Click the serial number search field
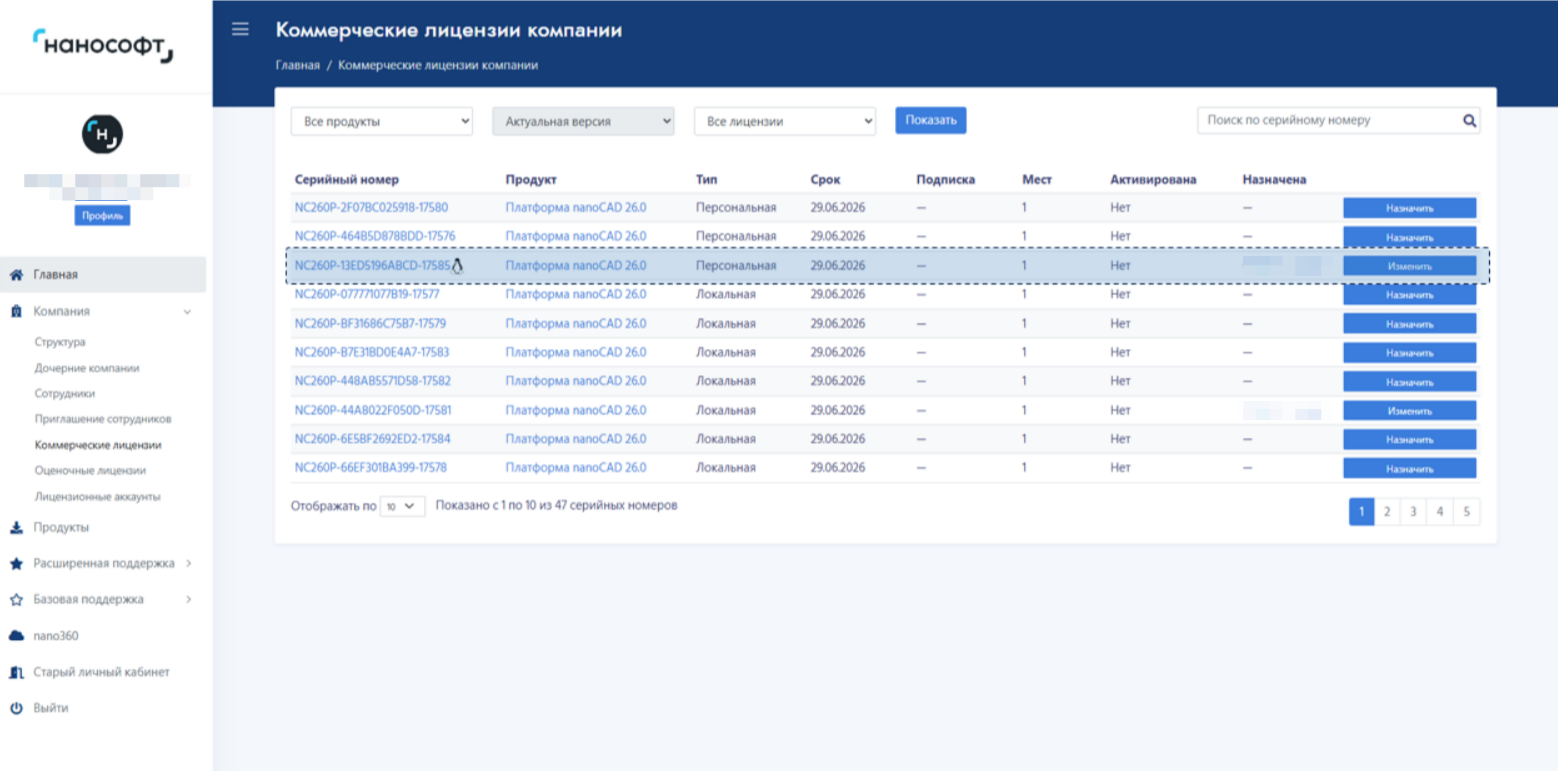The width and height of the screenshot is (1558, 771). pyautogui.click(x=1328, y=120)
